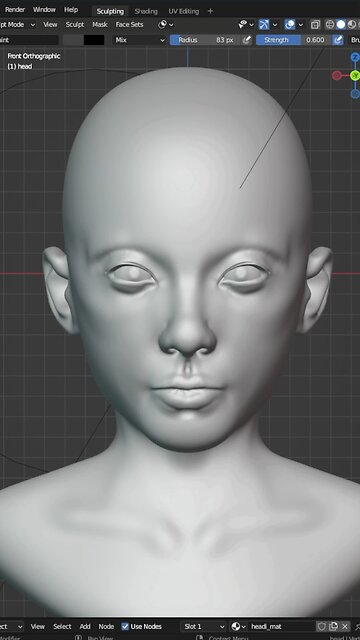Open the Slot 1 material slot dropdown
Screen dimensions: 360x640
(203, 626)
